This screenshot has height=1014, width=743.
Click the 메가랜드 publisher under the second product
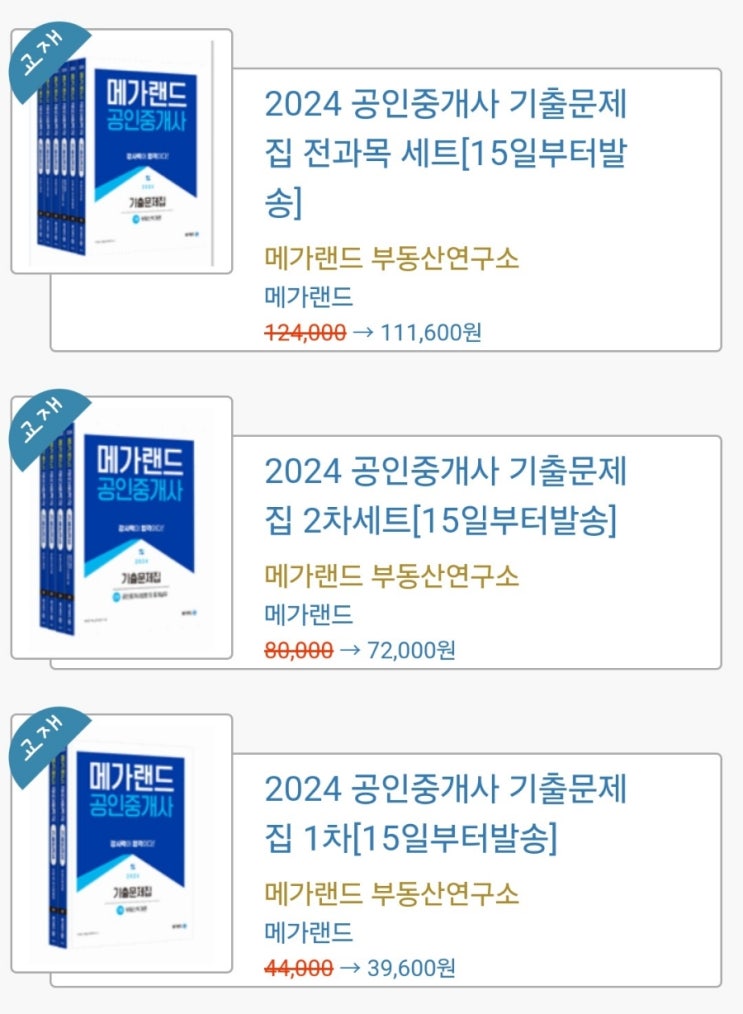(x=308, y=614)
